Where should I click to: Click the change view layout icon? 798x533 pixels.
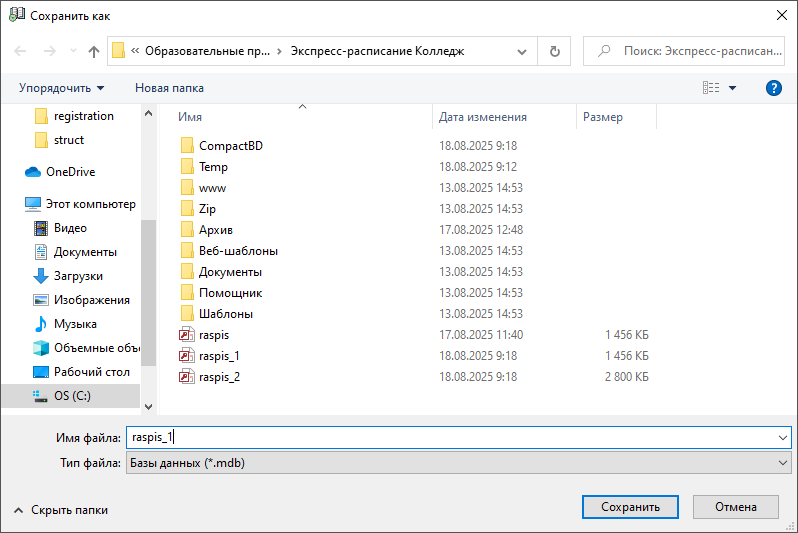pos(711,88)
